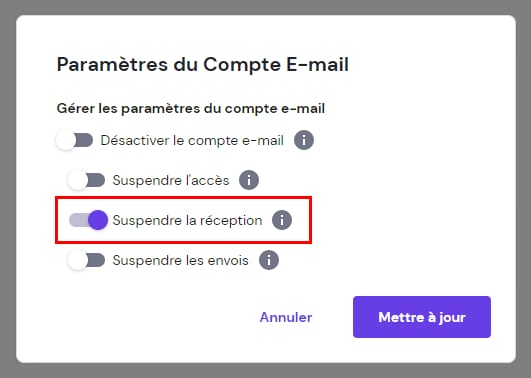This screenshot has width=531, height=378.
Task: Cancel with the Annuler link
Action: (x=286, y=317)
